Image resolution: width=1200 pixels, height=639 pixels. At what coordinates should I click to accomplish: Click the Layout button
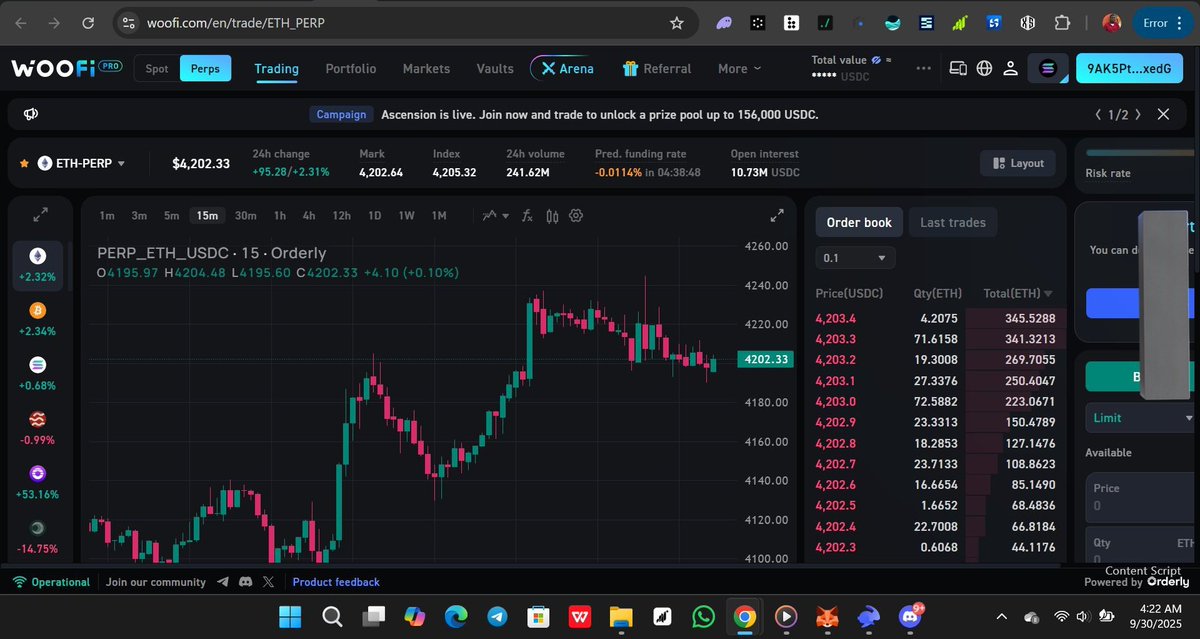pos(1018,163)
